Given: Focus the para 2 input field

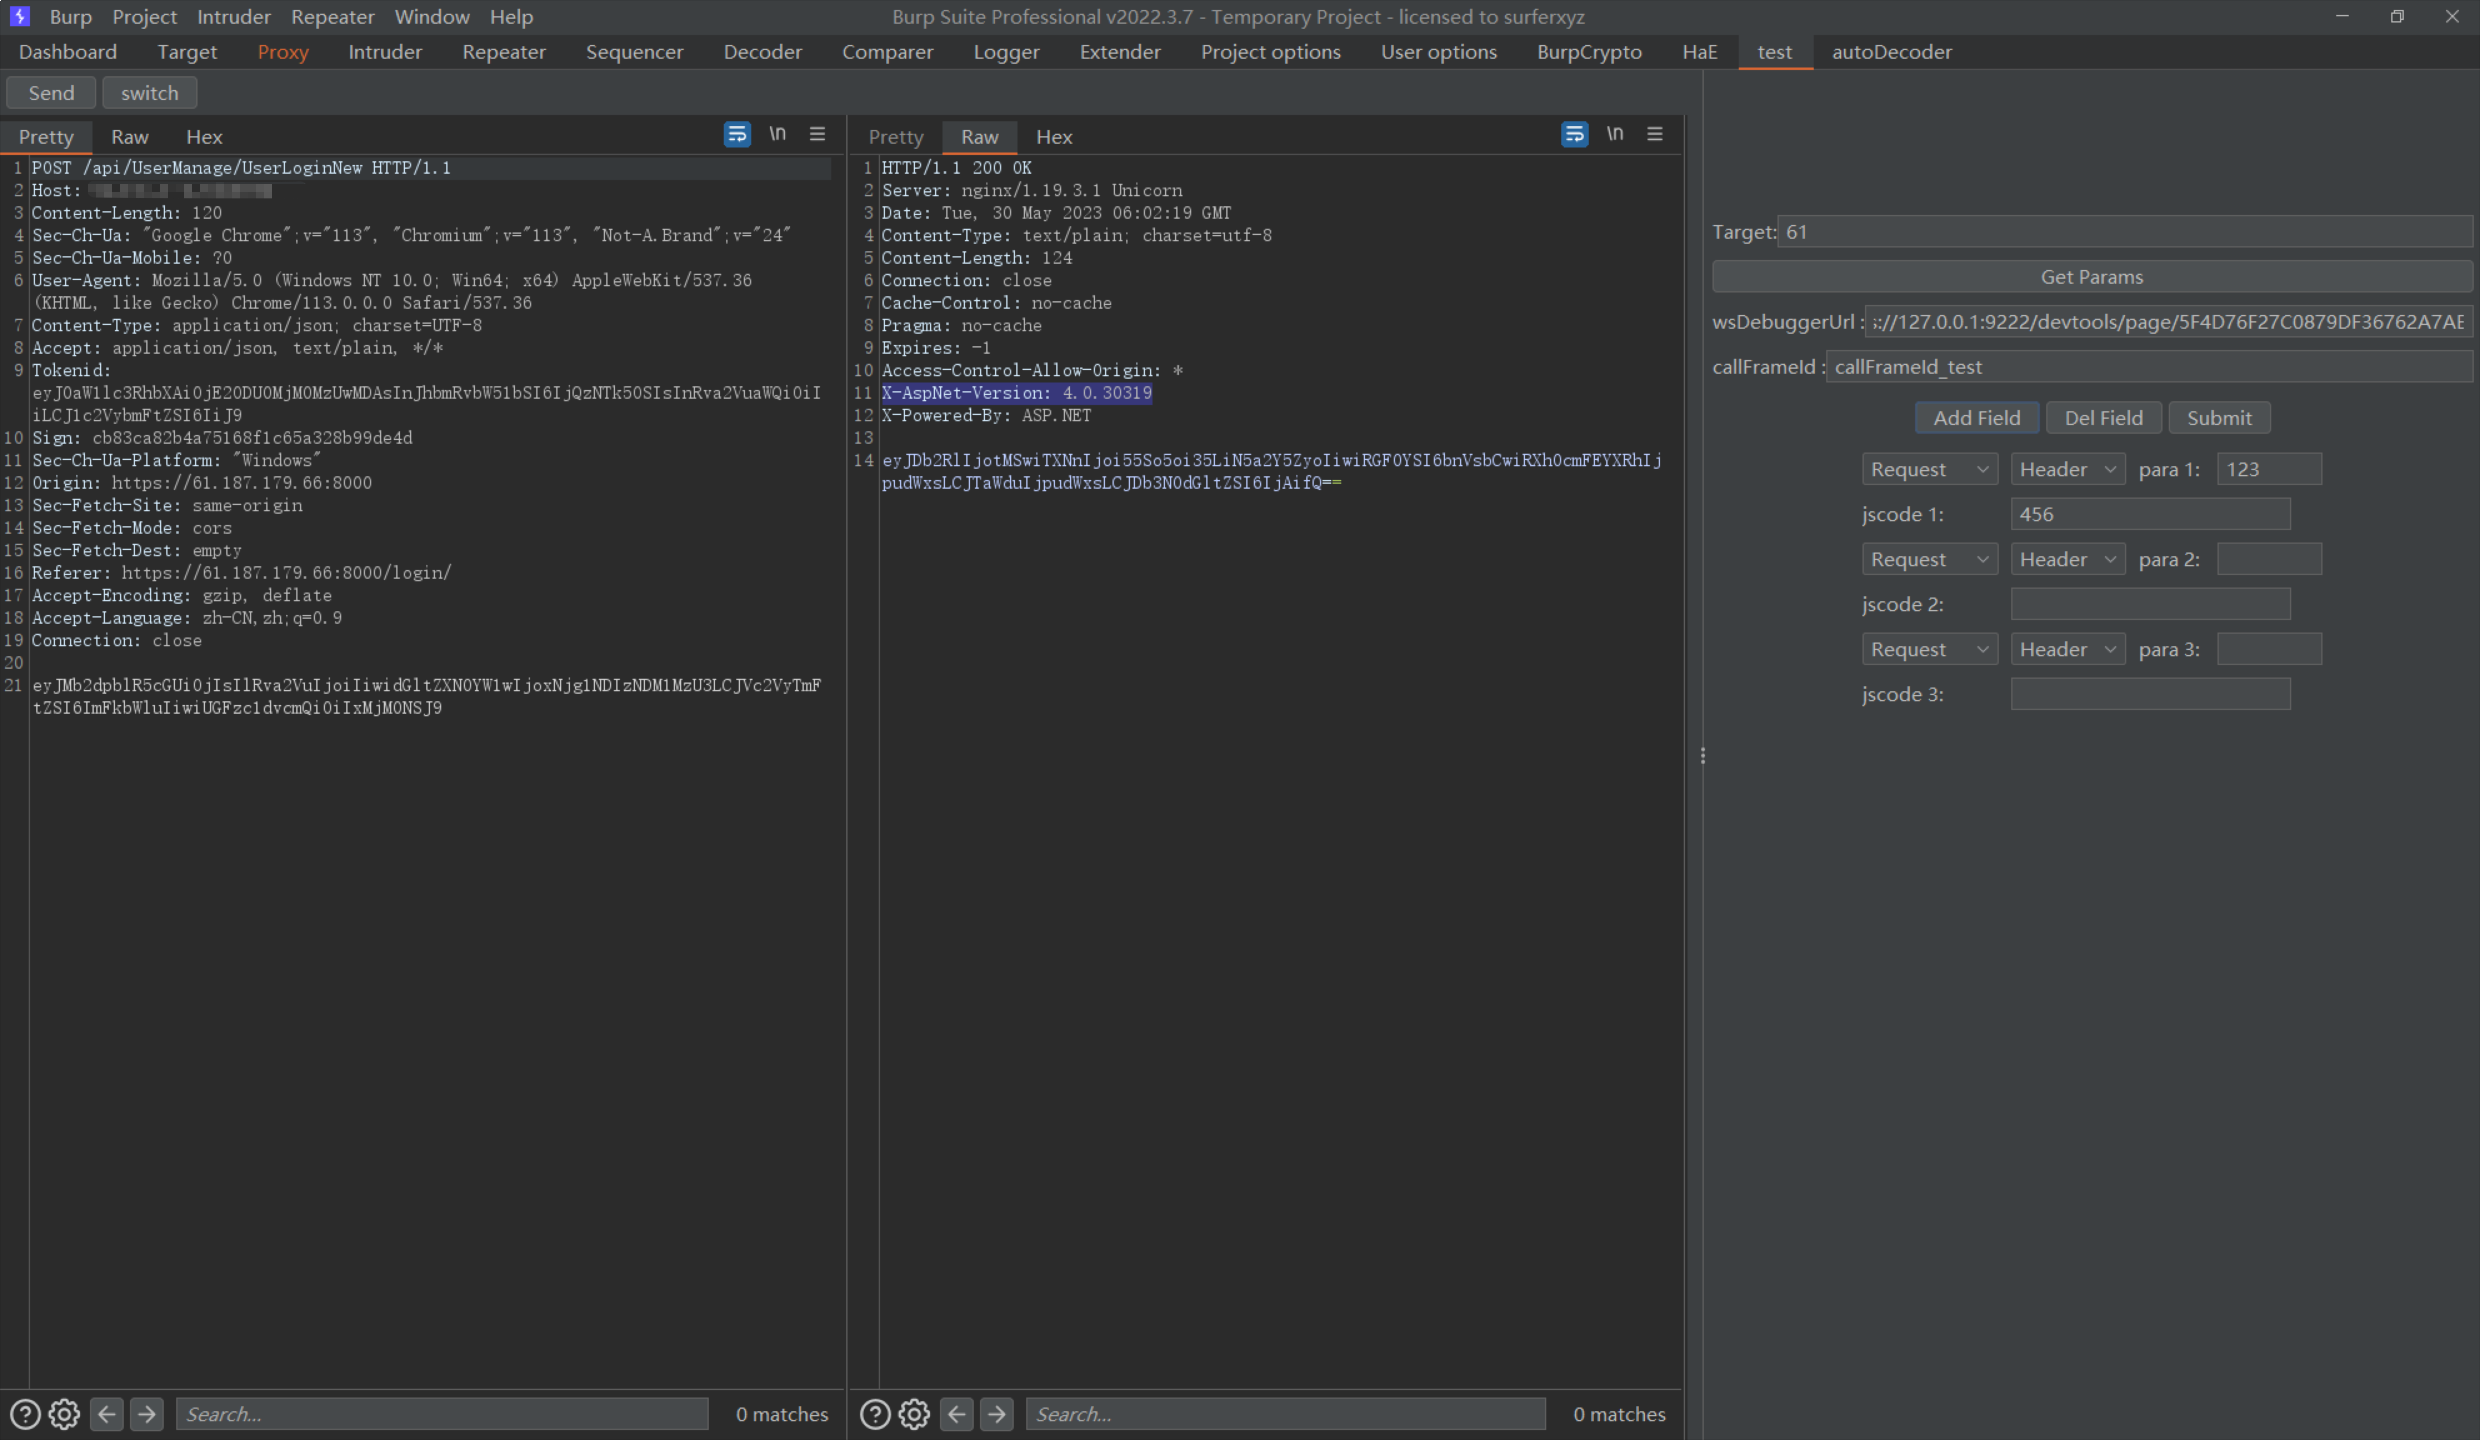Looking at the screenshot, I should point(2268,559).
